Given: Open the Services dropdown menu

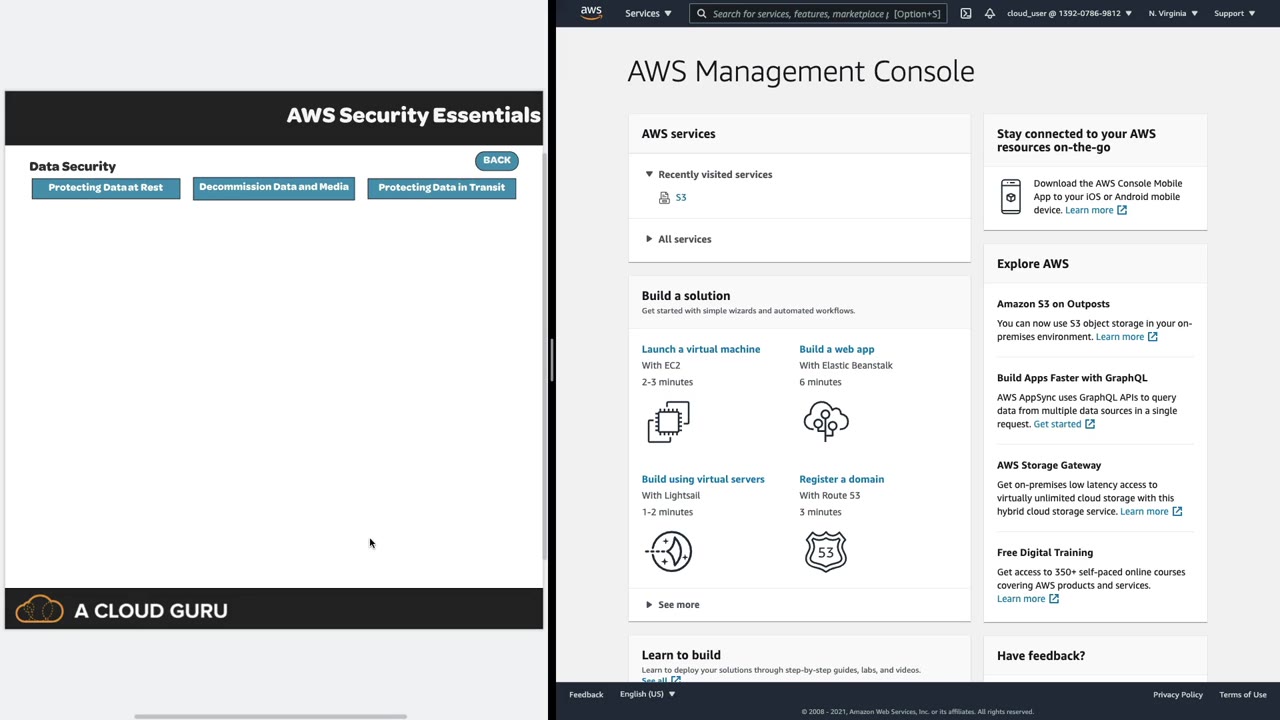Looking at the screenshot, I should 648,14.
